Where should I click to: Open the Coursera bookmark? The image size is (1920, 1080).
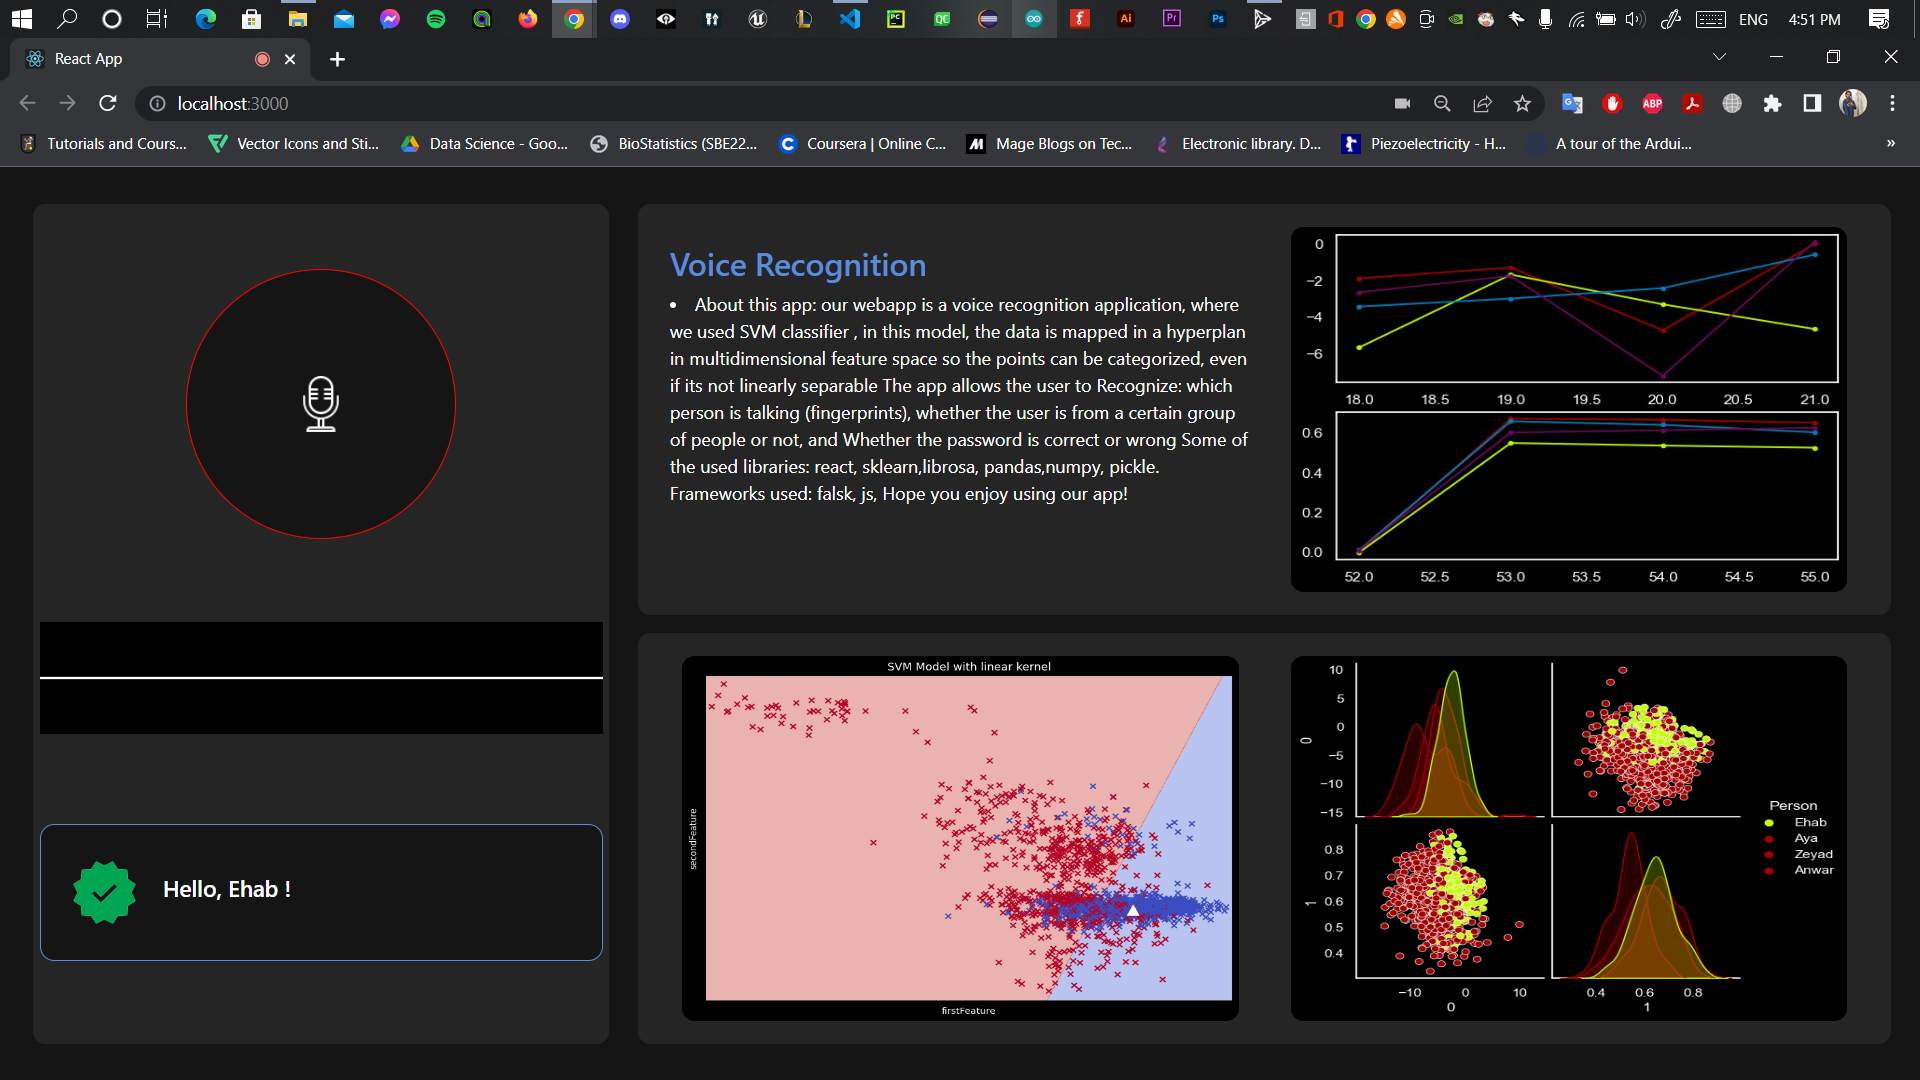click(x=862, y=143)
